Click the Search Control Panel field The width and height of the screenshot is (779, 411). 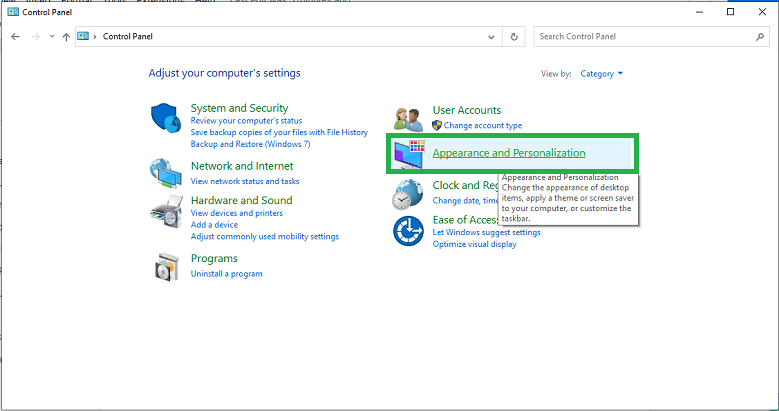point(651,36)
